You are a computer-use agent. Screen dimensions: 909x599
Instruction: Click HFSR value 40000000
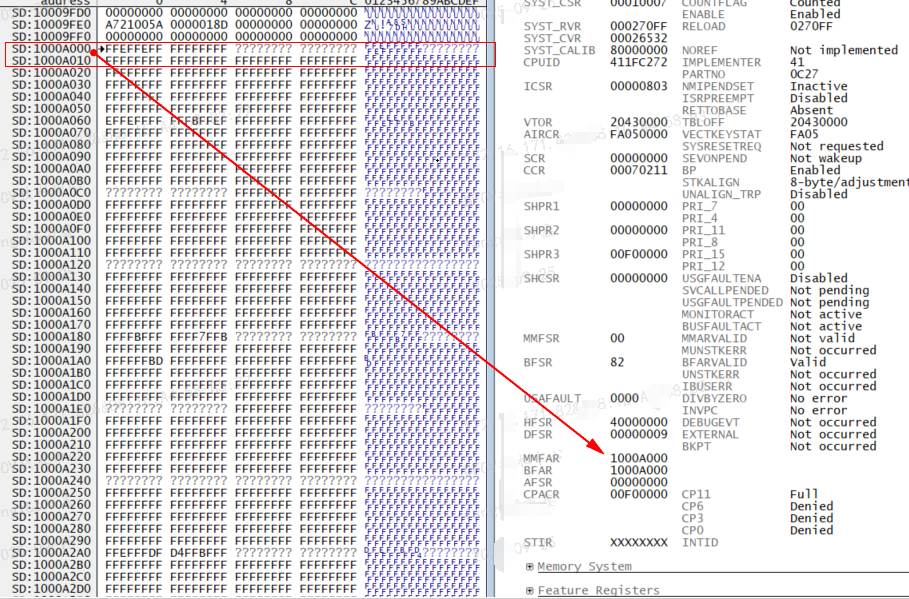pos(639,422)
